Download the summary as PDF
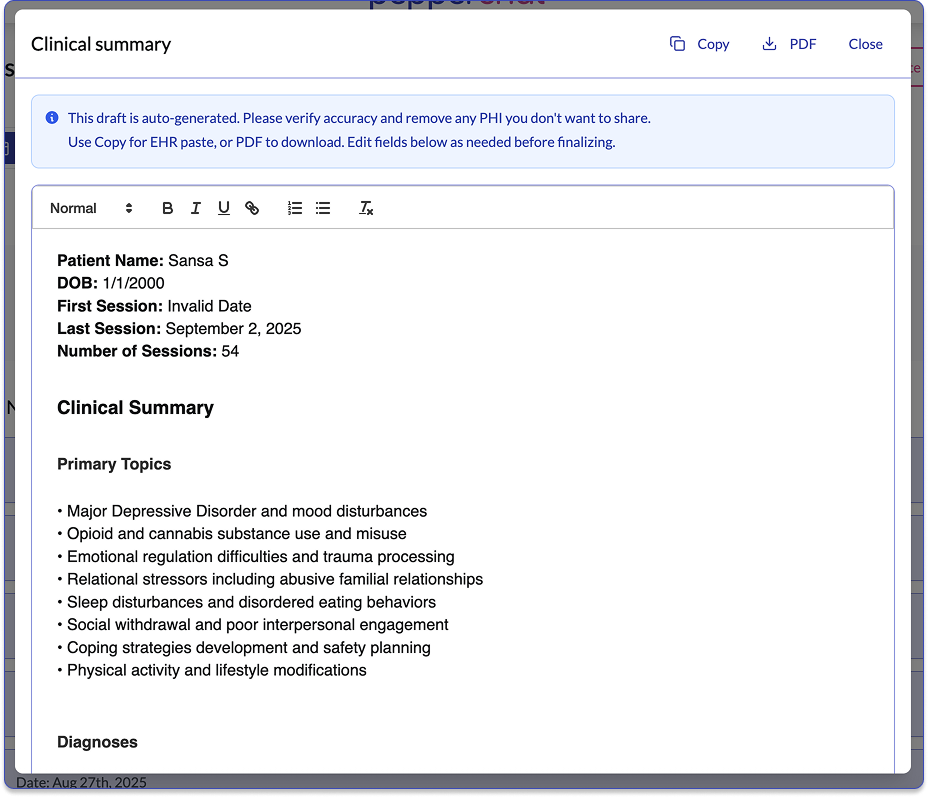Viewport: 928px width, 797px height. click(790, 44)
